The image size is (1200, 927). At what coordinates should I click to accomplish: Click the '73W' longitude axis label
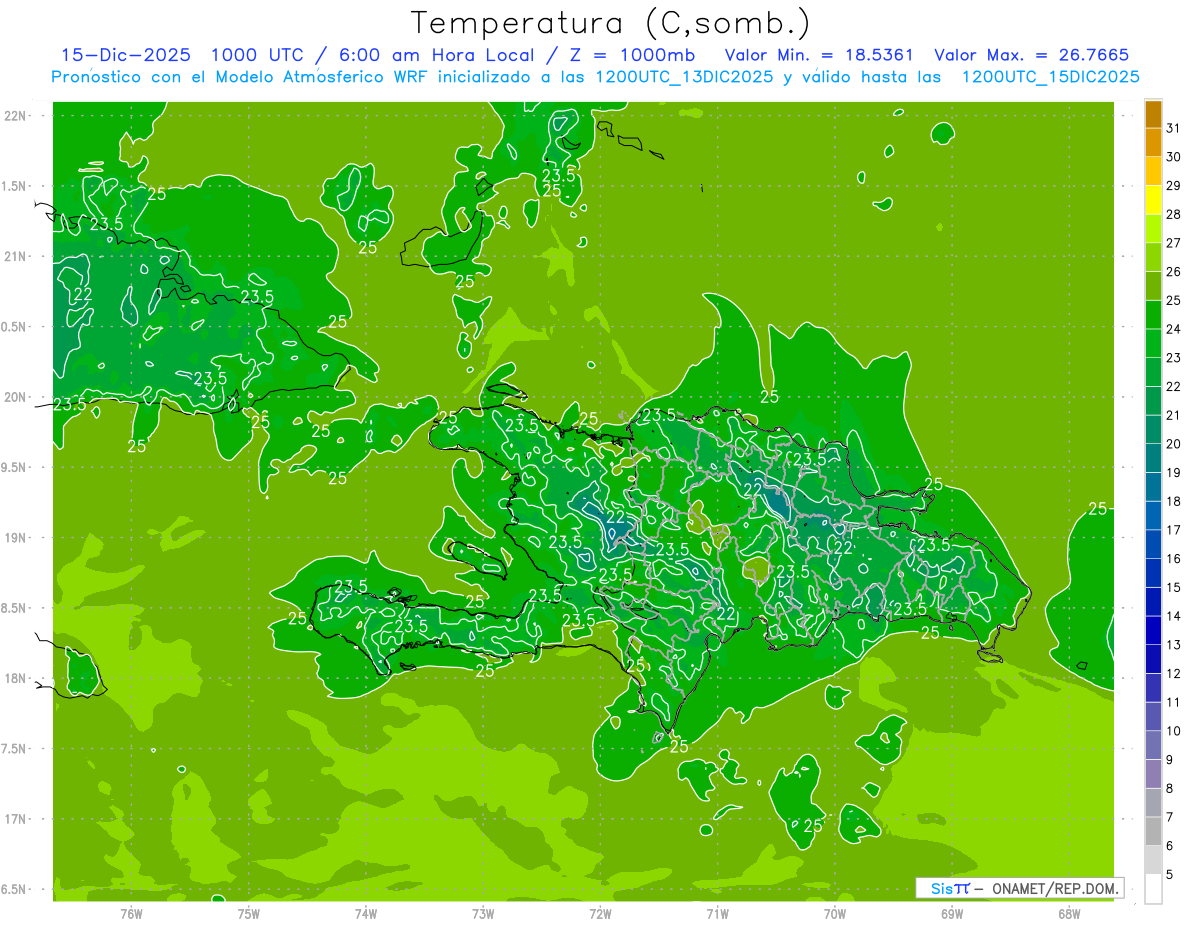483,914
